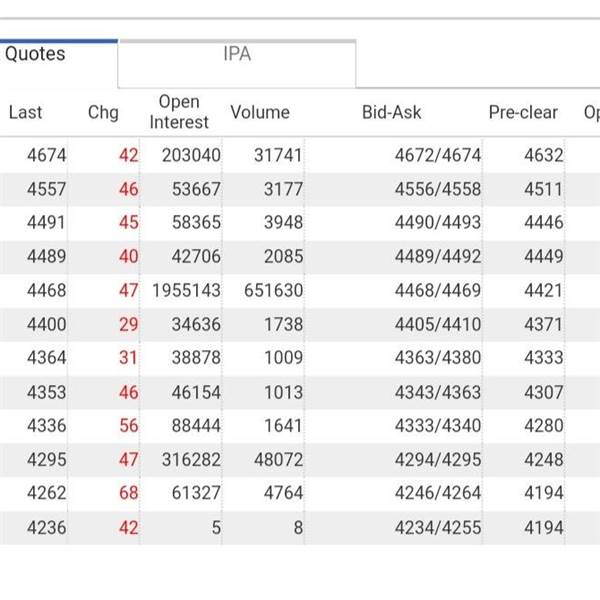Click volume value 31741
Image resolution: width=600 pixels, height=600 pixels.
coord(278,155)
